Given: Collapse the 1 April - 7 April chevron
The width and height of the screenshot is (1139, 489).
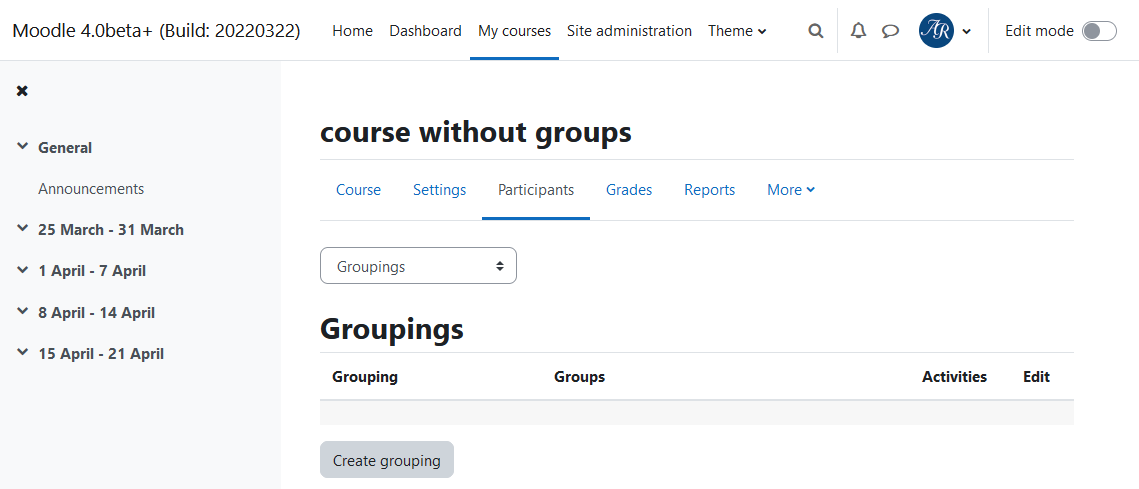Looking at the screenshot, I should 22,271.
